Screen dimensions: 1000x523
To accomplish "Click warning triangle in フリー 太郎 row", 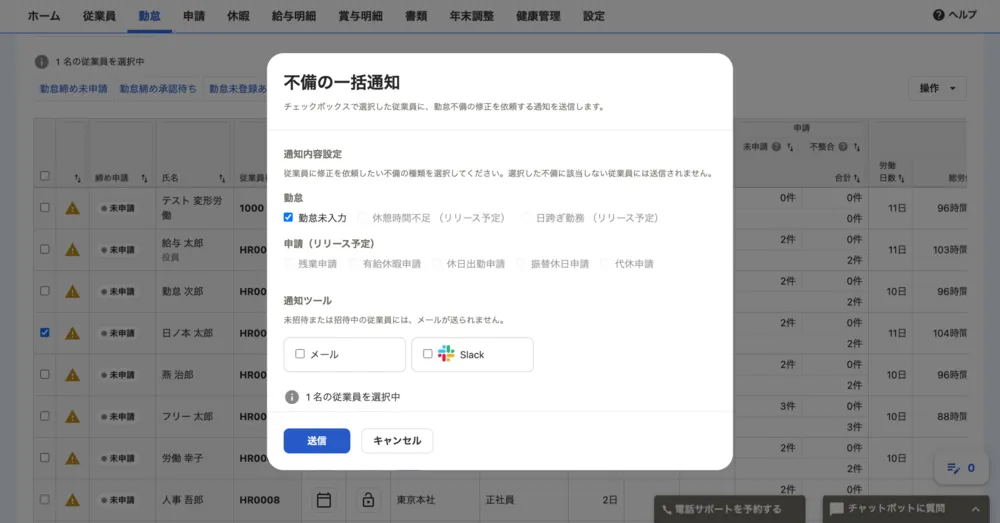I will 73,416.
